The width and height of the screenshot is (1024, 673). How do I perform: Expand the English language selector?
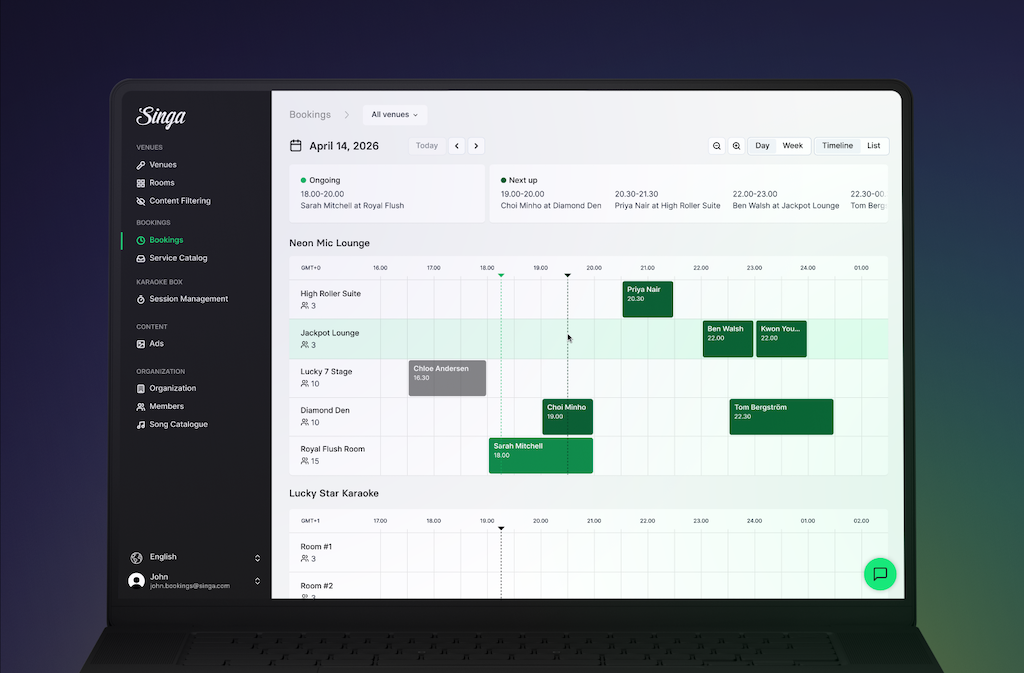tap(257, 558)
